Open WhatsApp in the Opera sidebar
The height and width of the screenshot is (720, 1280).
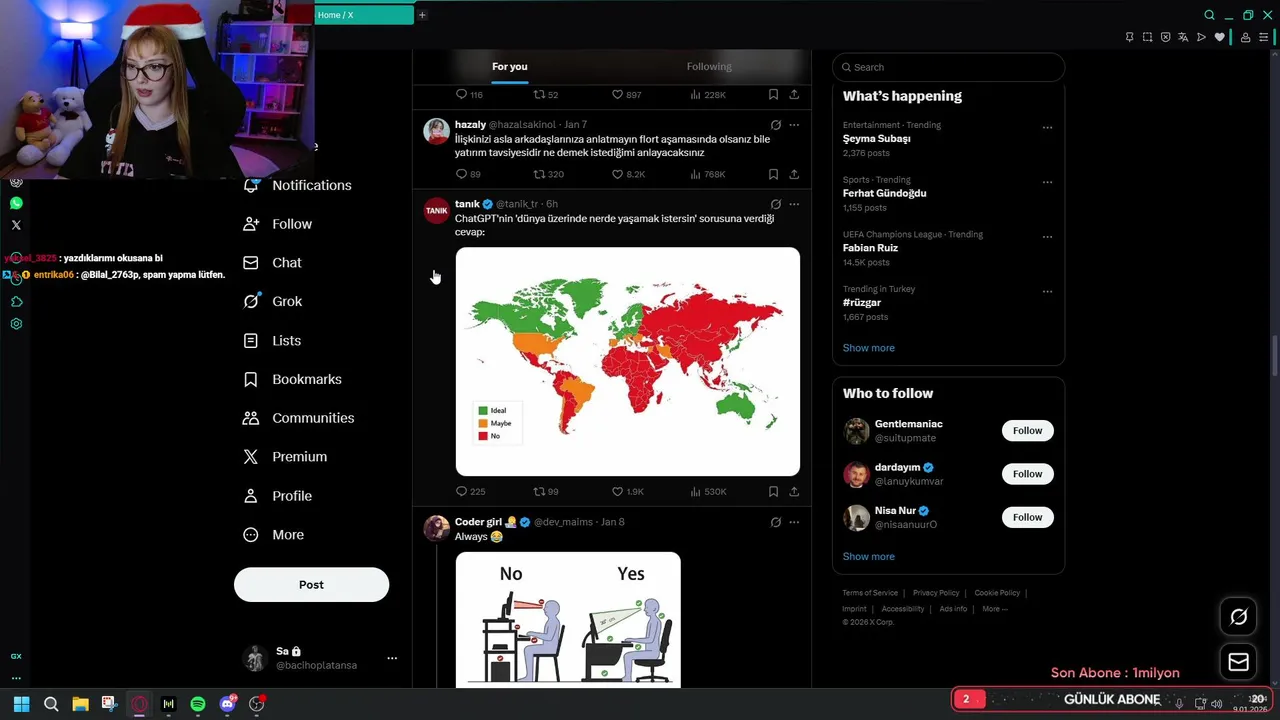tap(16, 203)
